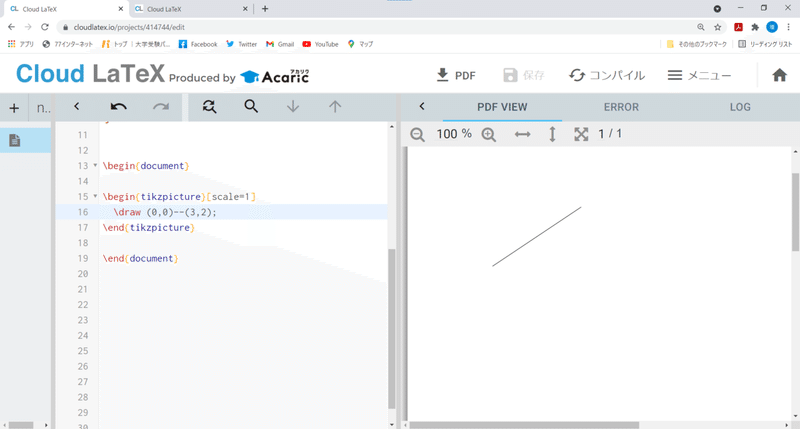800x429 pixels.
Task: Open a new browser tab
Action: pyautogui.click(x=265, y=9)
